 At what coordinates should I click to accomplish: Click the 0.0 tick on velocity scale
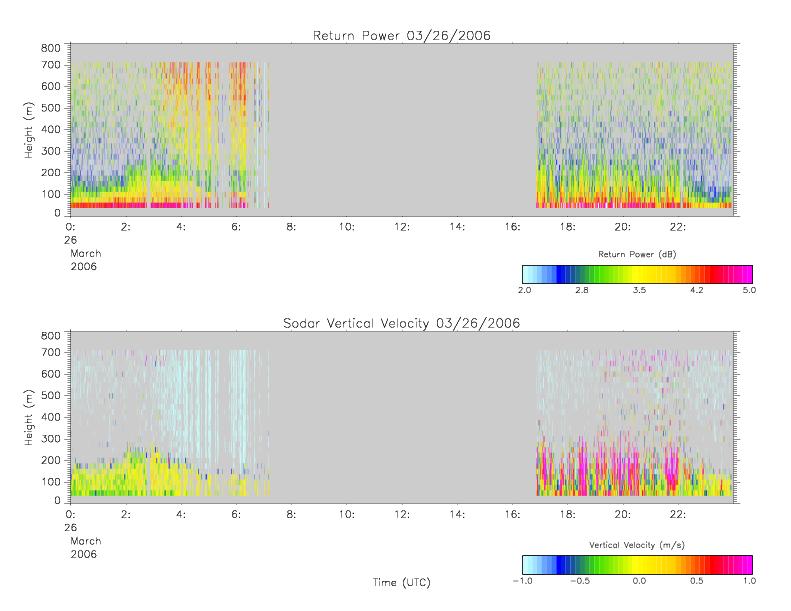click(x=639, y=581)
